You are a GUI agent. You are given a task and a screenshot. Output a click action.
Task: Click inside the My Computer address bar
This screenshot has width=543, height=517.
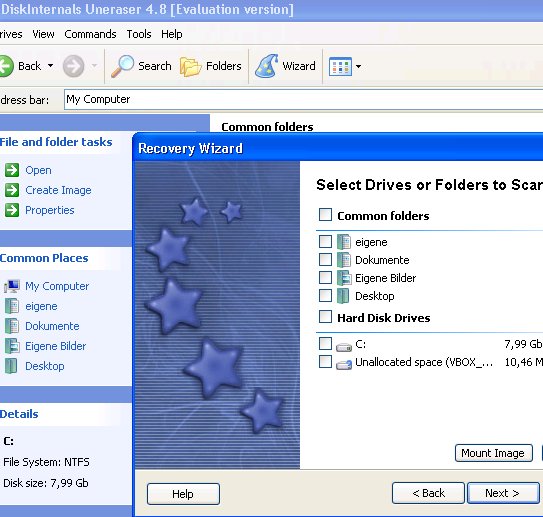coord(303,100)
